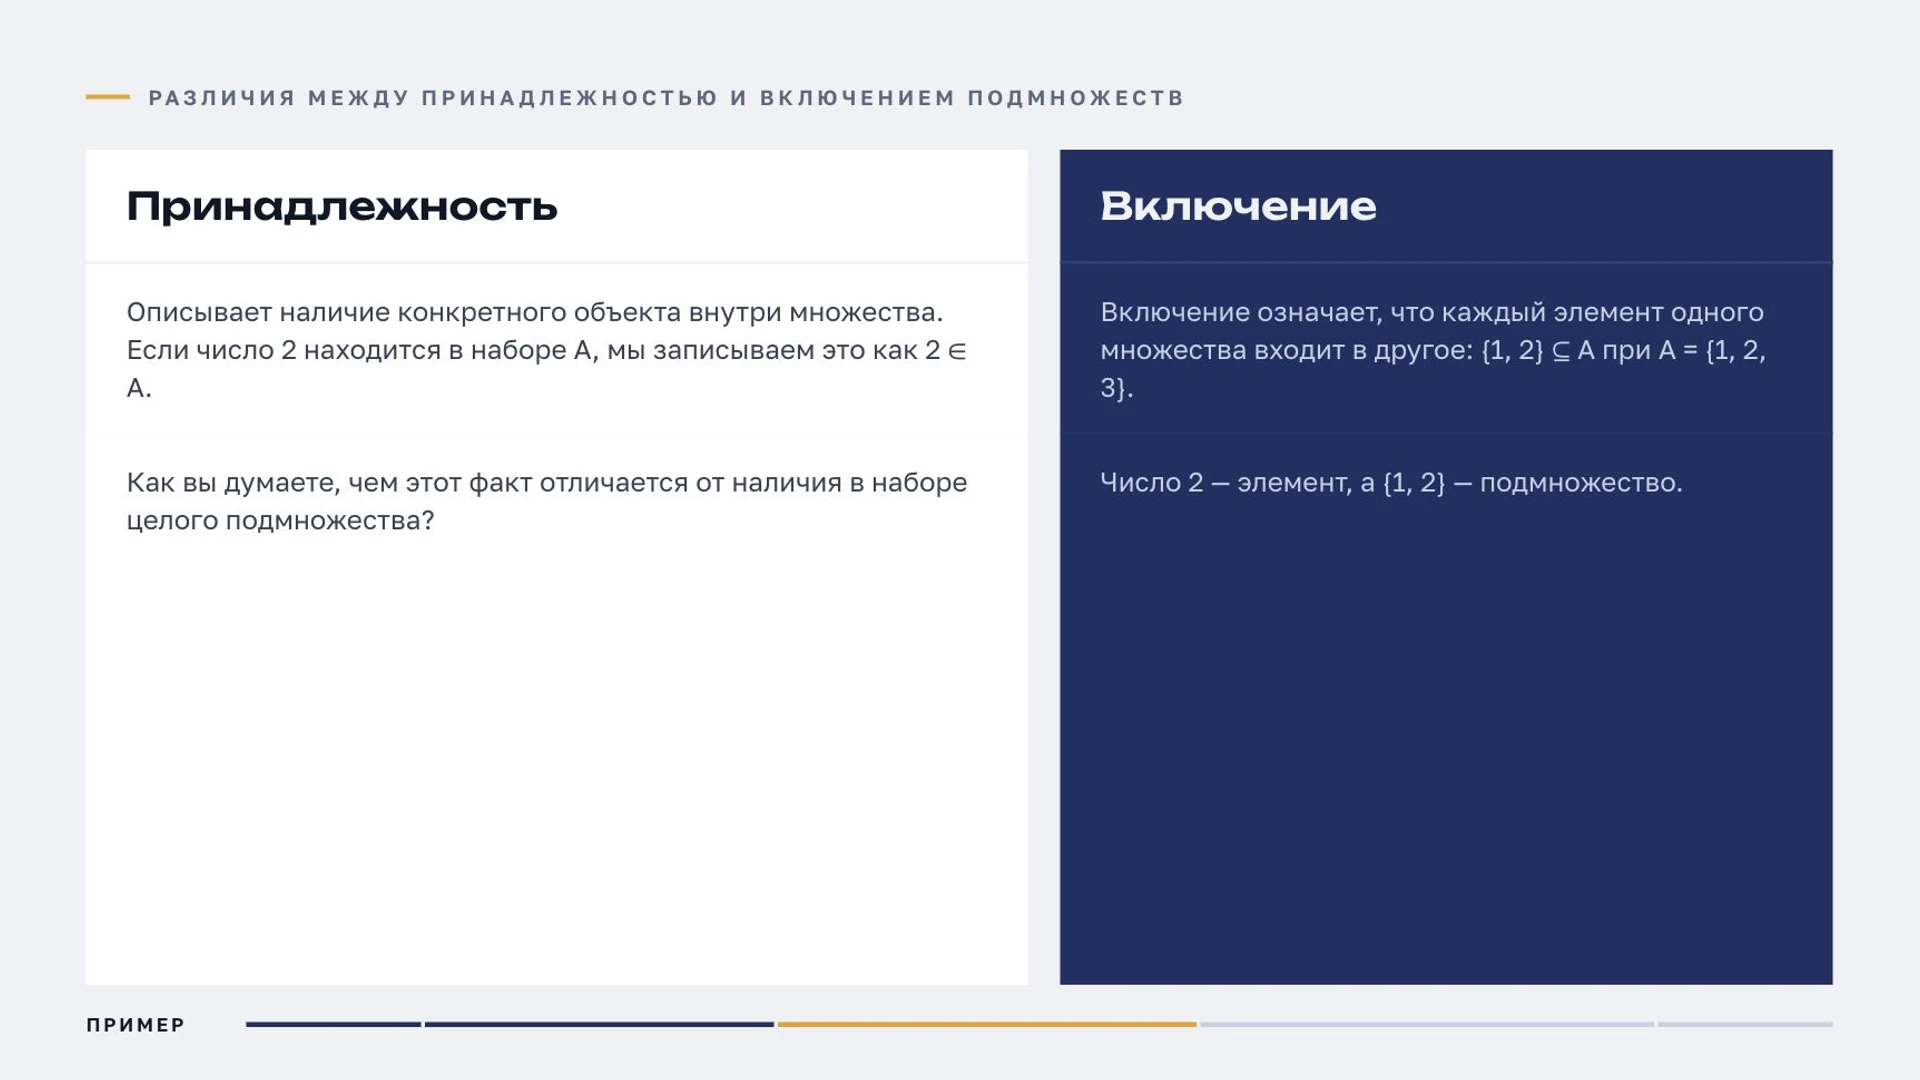The width and height of the screenshot is (1920, 1080).
Task: Select the heading Принадлежность
Action: pyautogui.click(x=342, y=206)
